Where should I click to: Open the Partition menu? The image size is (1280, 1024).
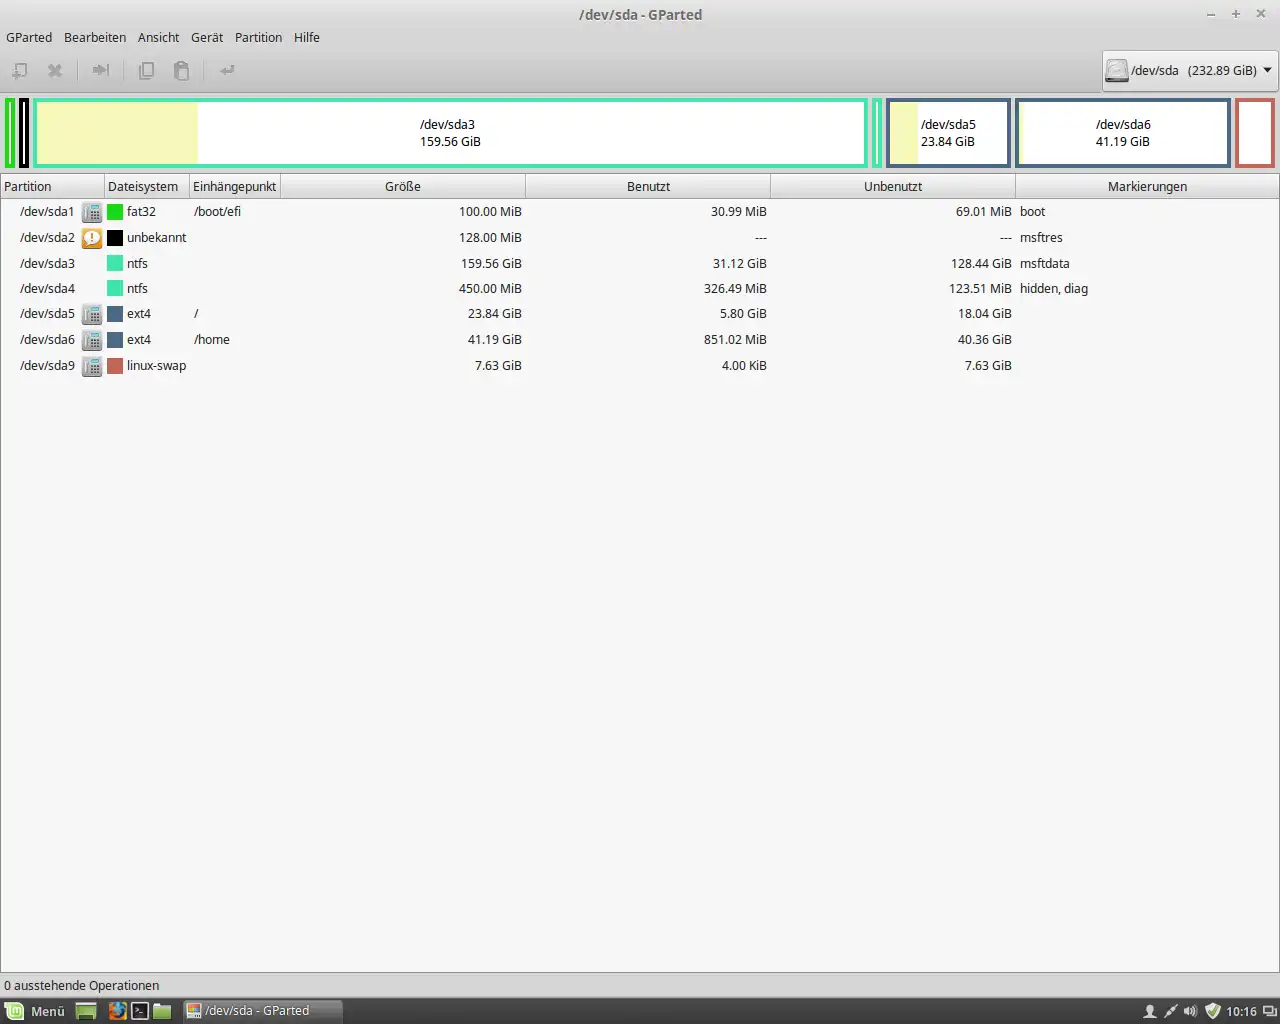(x=258, y=37)
